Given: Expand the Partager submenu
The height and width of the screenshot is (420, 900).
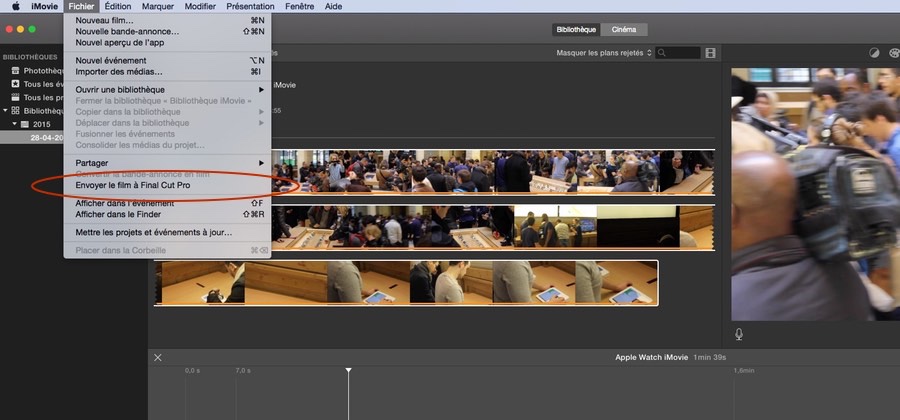Looking at the screenshot, I should pyautogui.click(x=167, y=163).
